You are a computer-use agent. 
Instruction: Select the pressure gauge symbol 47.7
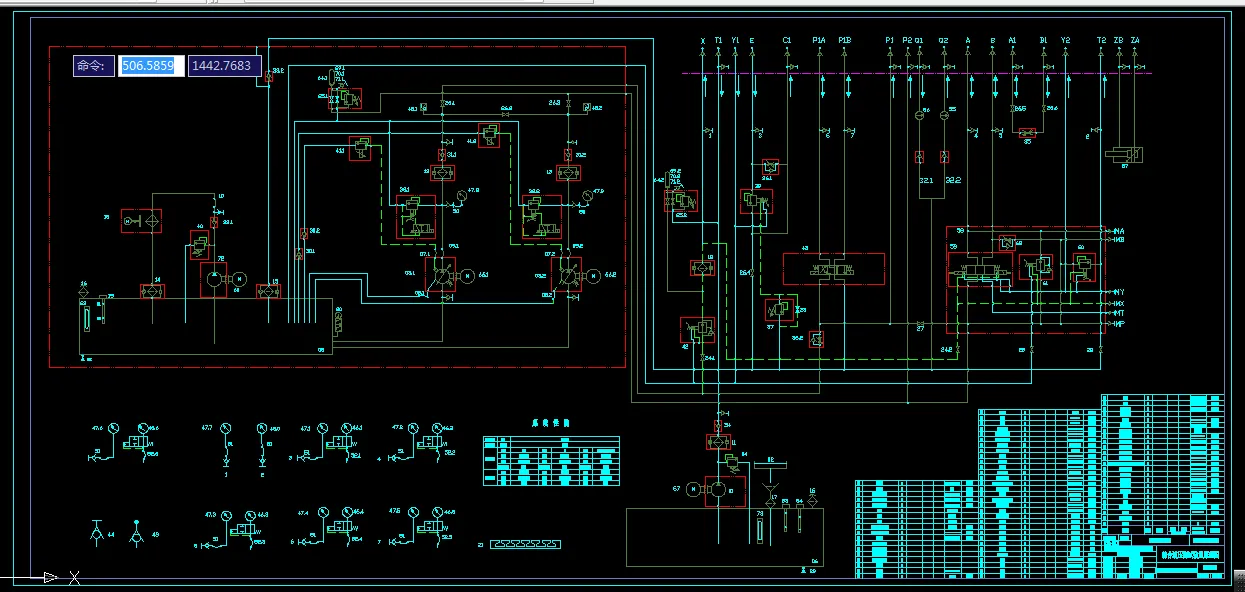point(226,428)
